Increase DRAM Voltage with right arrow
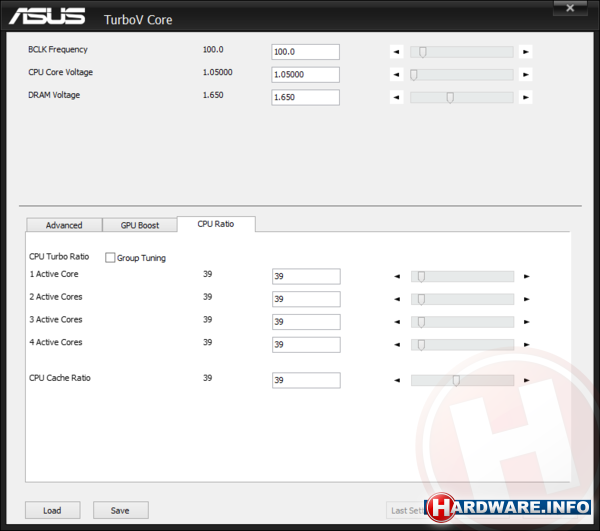 [x=526, y=97]
